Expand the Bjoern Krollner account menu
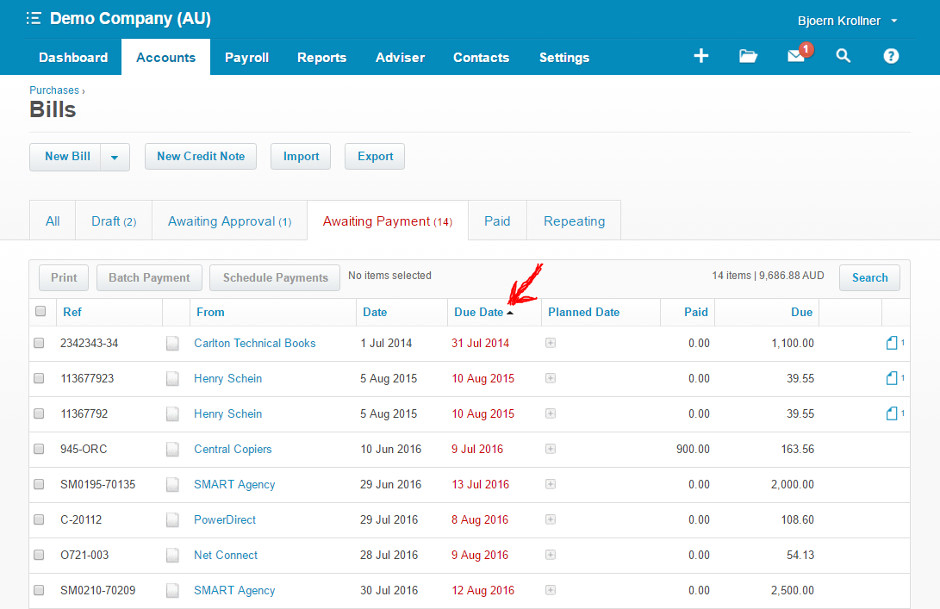The height and width of the screenshot is (609, 940). click(846, 19)
